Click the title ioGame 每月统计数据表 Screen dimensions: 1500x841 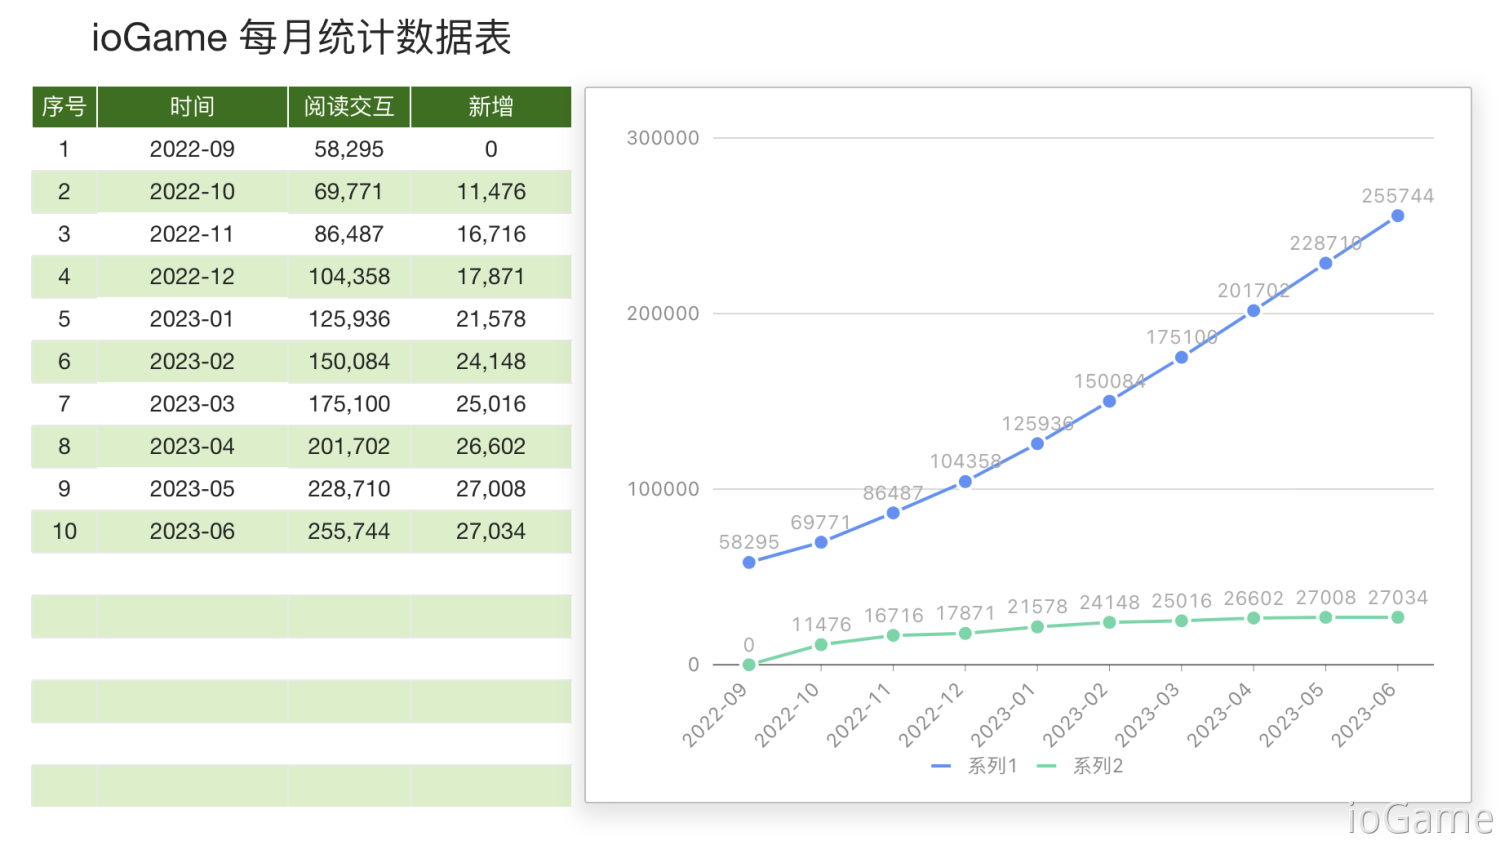(301, 38)
